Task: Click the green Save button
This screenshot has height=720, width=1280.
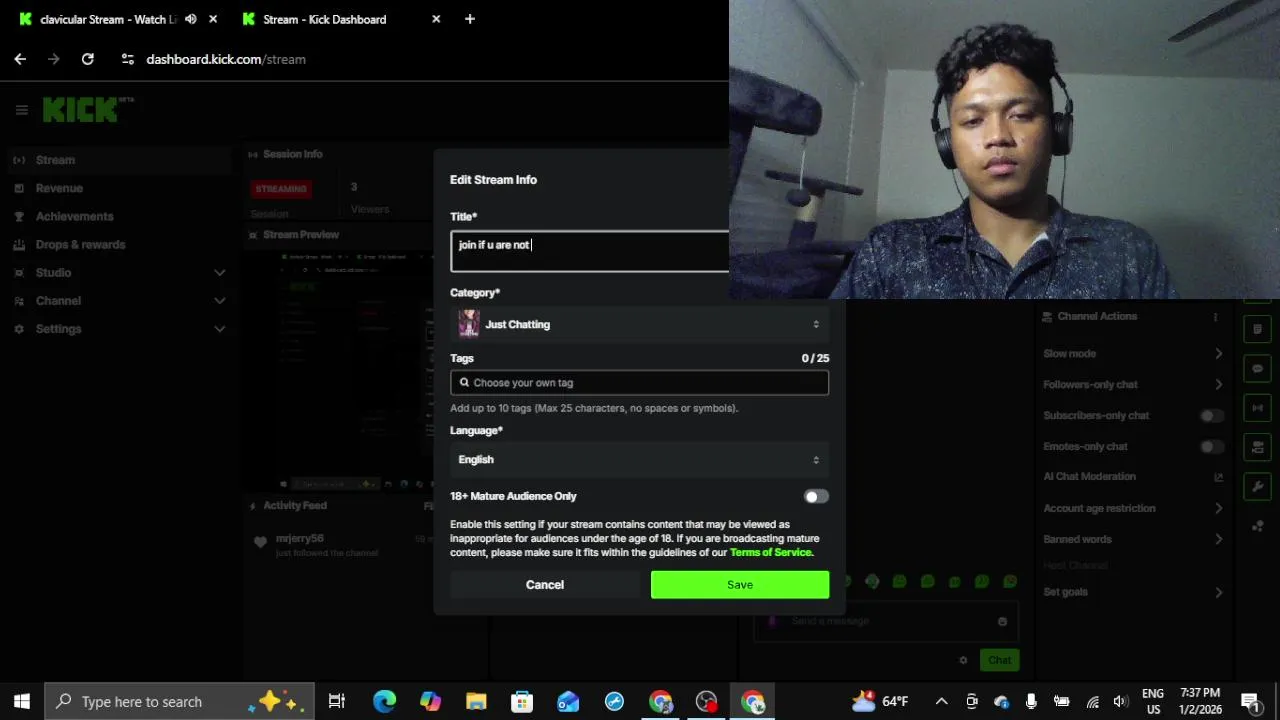Action: 740,585
